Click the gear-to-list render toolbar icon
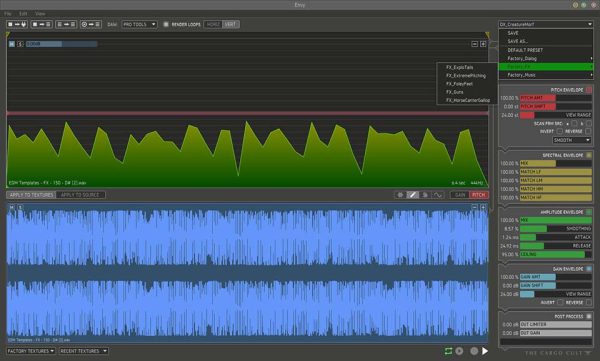The width and height of the screenshot is (600, 361). tap(91, 24)
